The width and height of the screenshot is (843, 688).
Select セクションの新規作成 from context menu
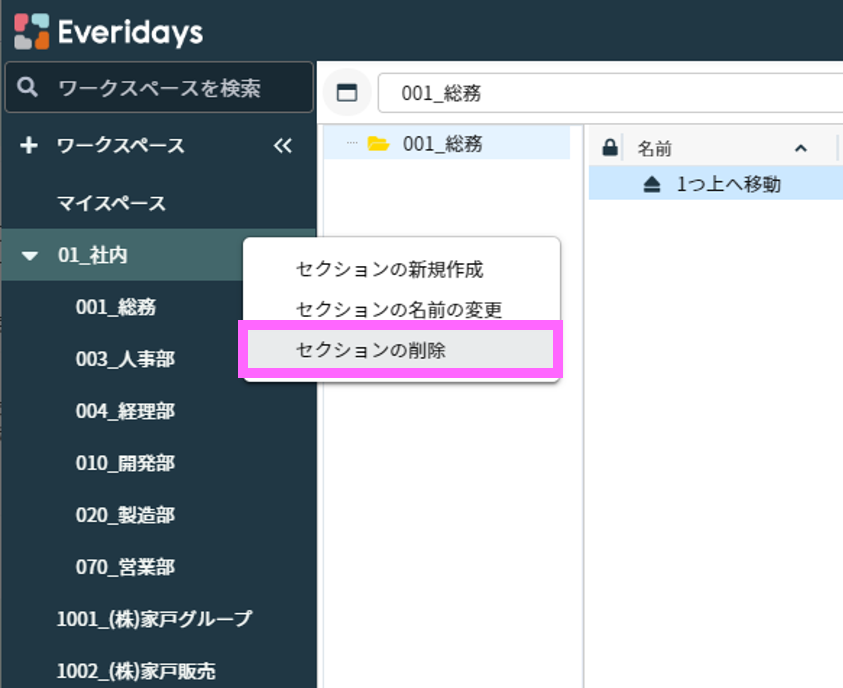click(x=390, y=269)
